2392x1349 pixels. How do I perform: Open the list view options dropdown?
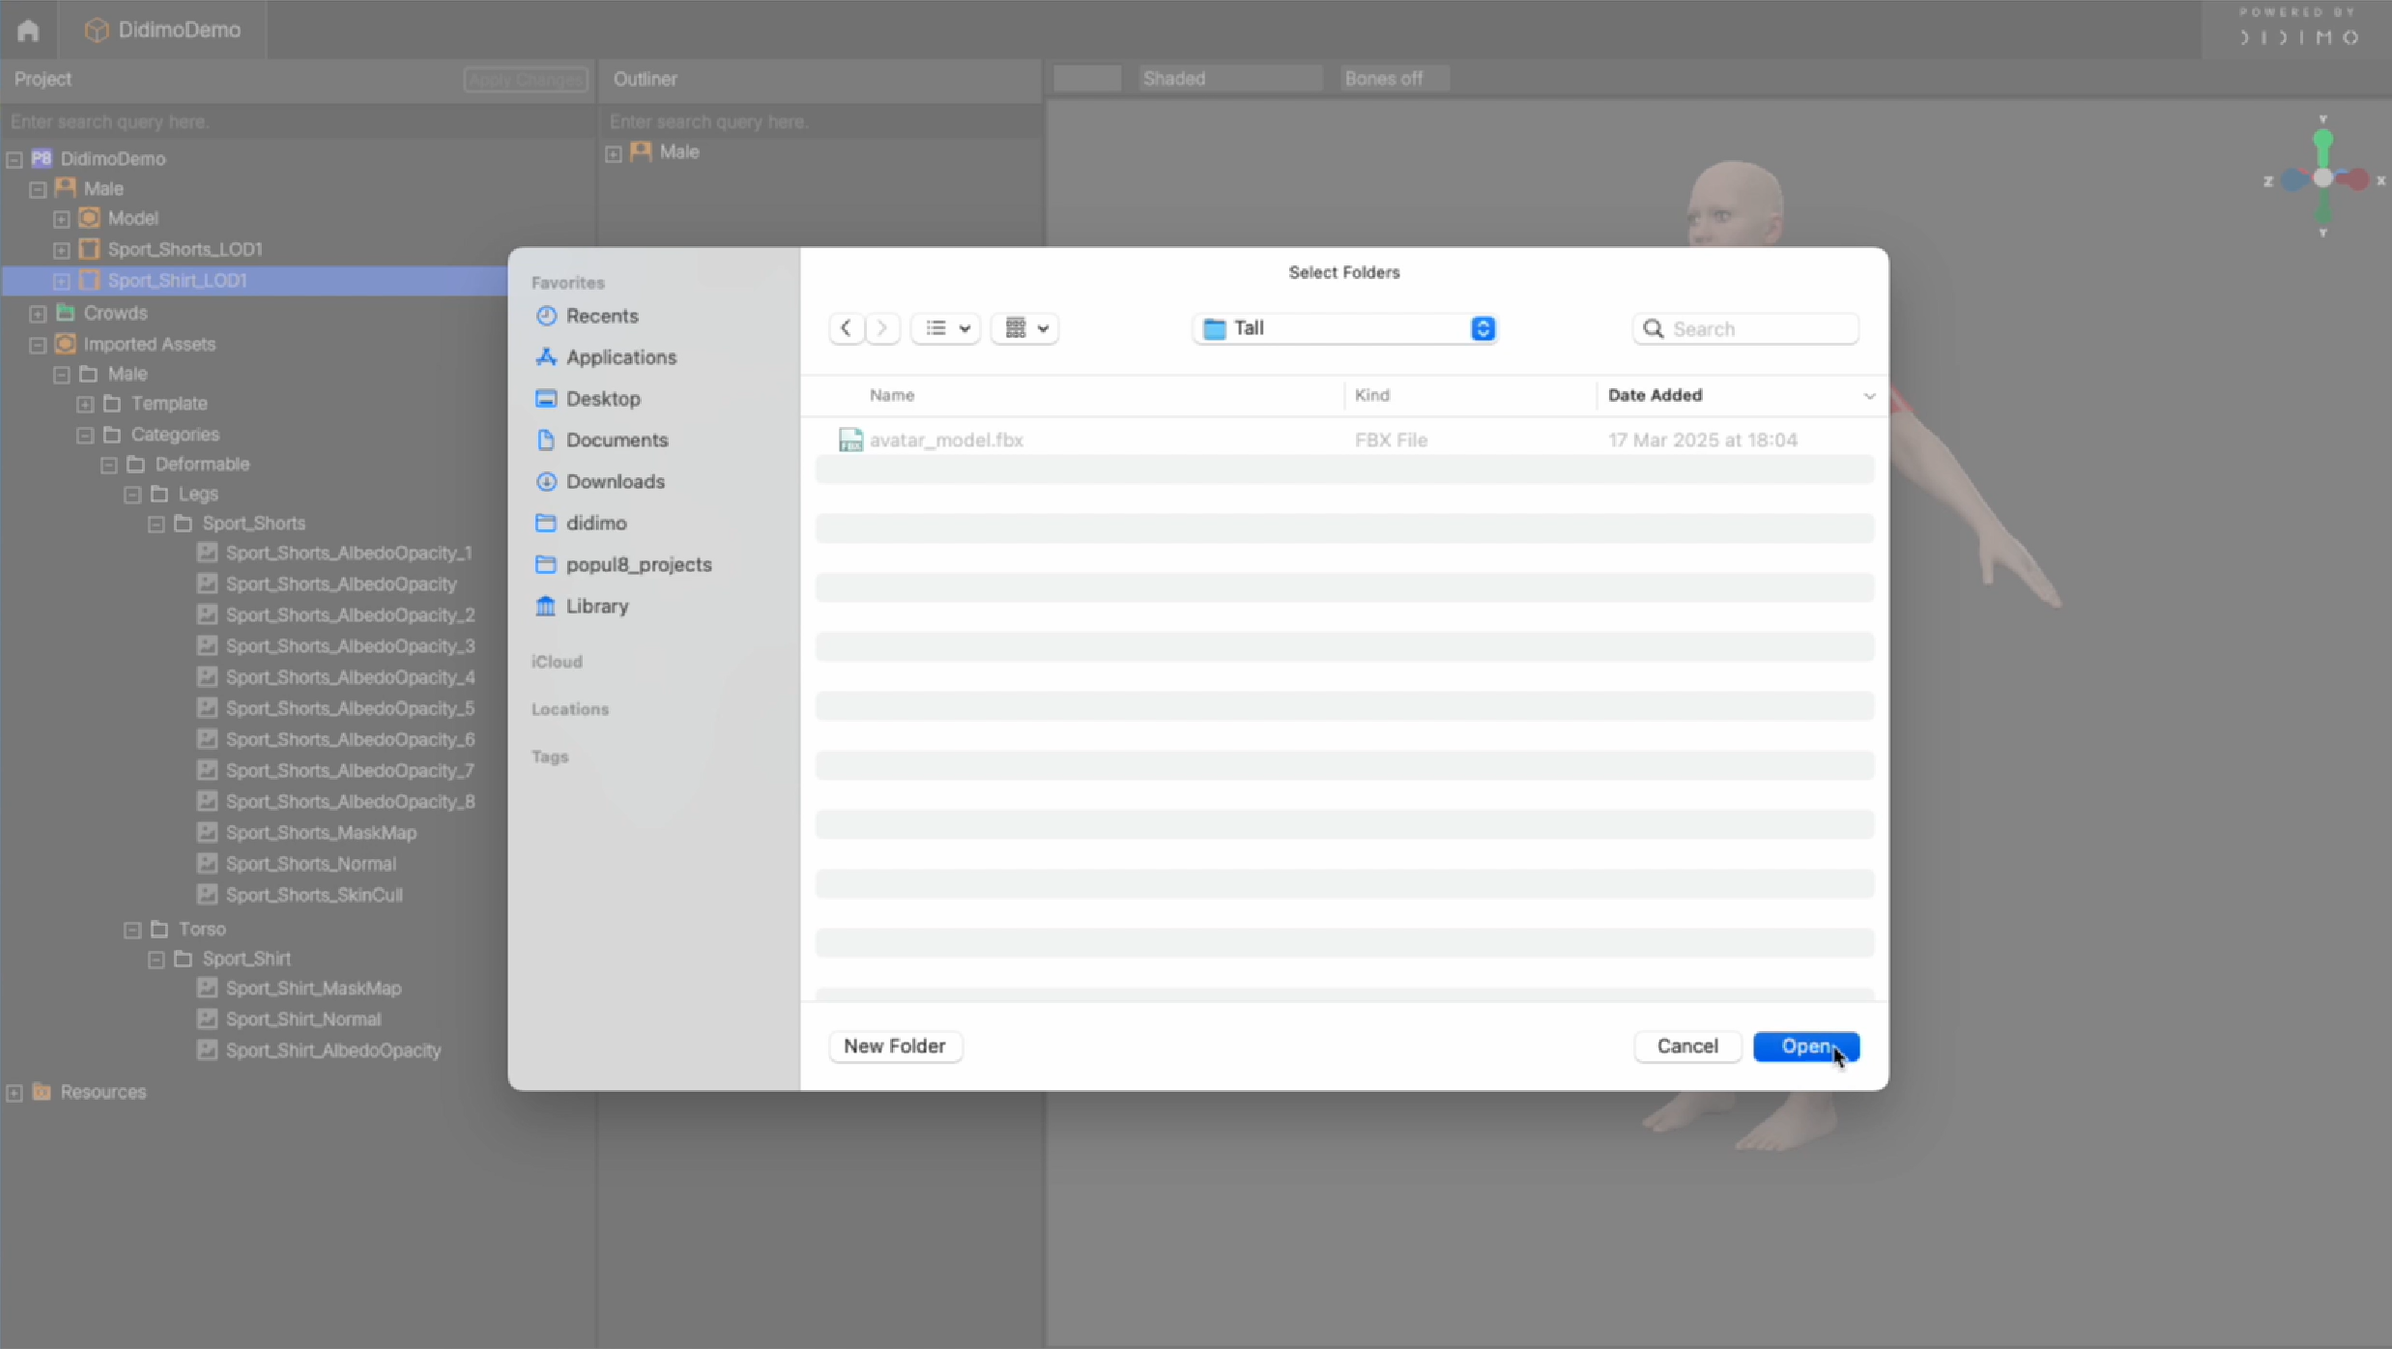946,328
